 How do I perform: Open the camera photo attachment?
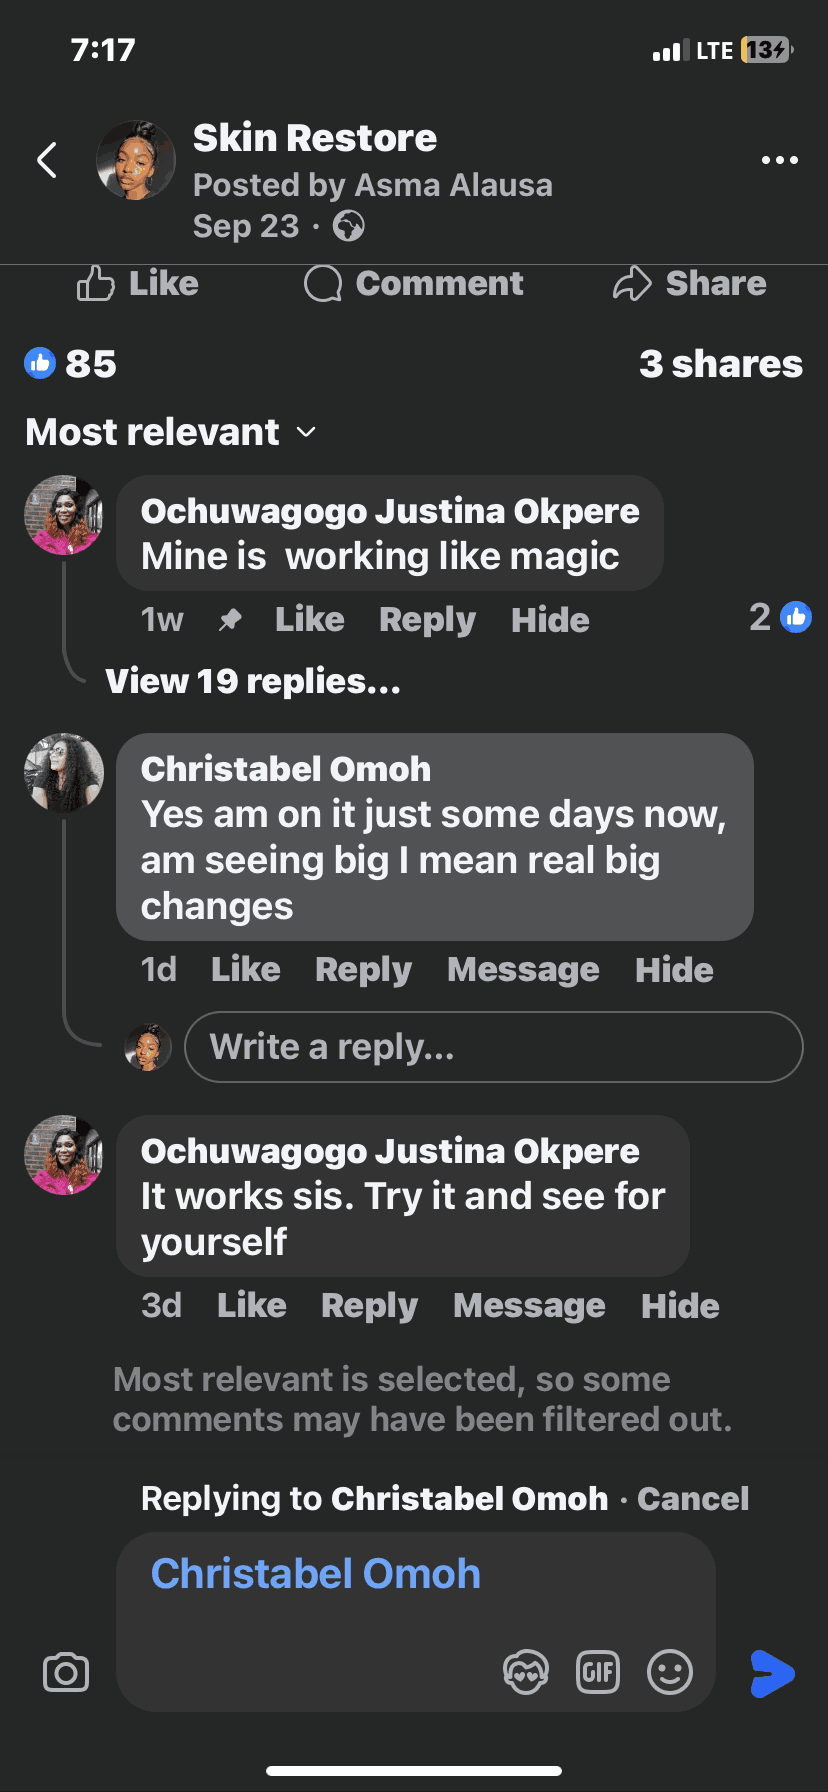(66, 1672)
